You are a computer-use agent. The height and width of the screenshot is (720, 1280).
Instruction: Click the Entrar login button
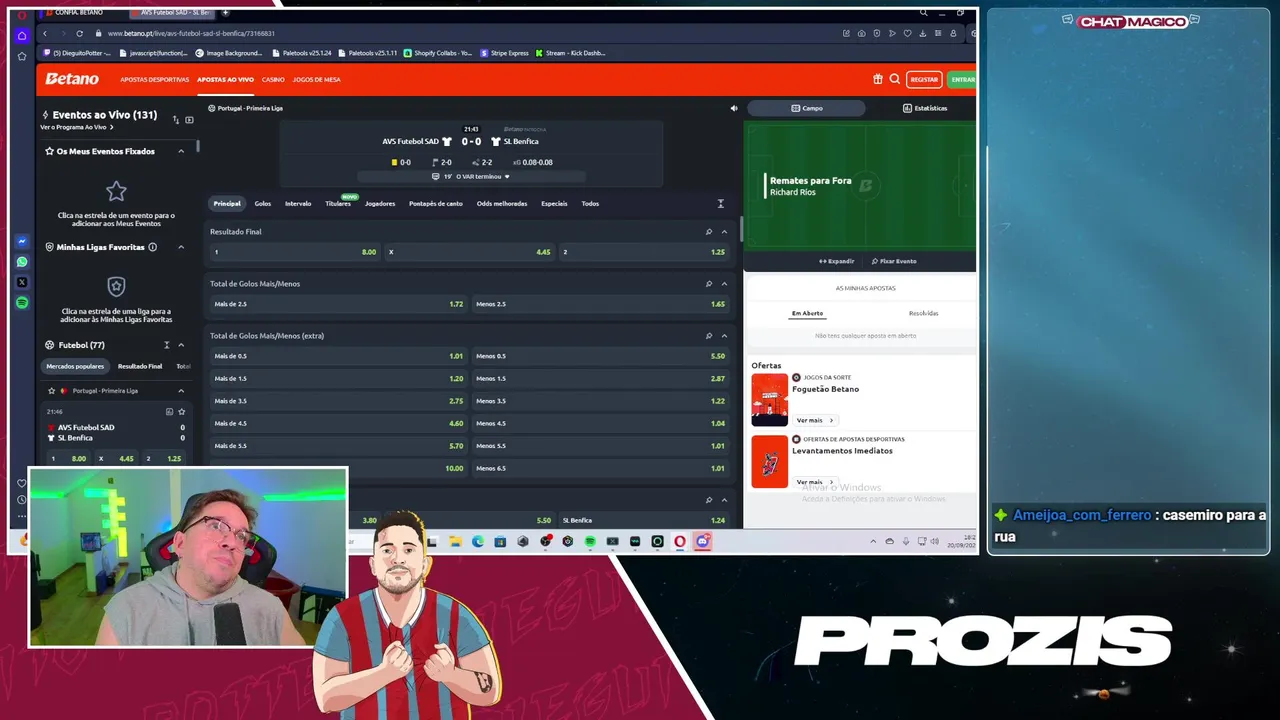[962, 79]
